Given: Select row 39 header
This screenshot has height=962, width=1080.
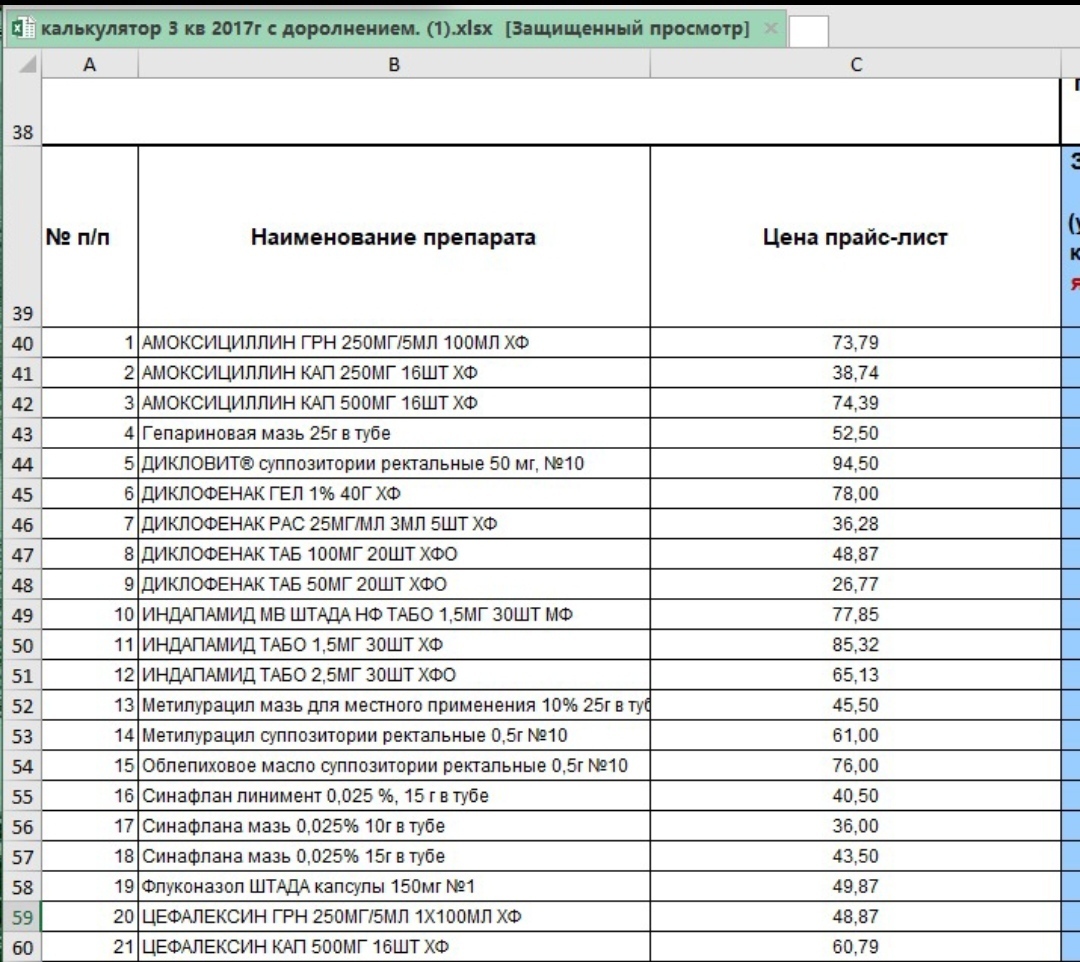Looking at the screenshot, I should click(x=23, y=236).
